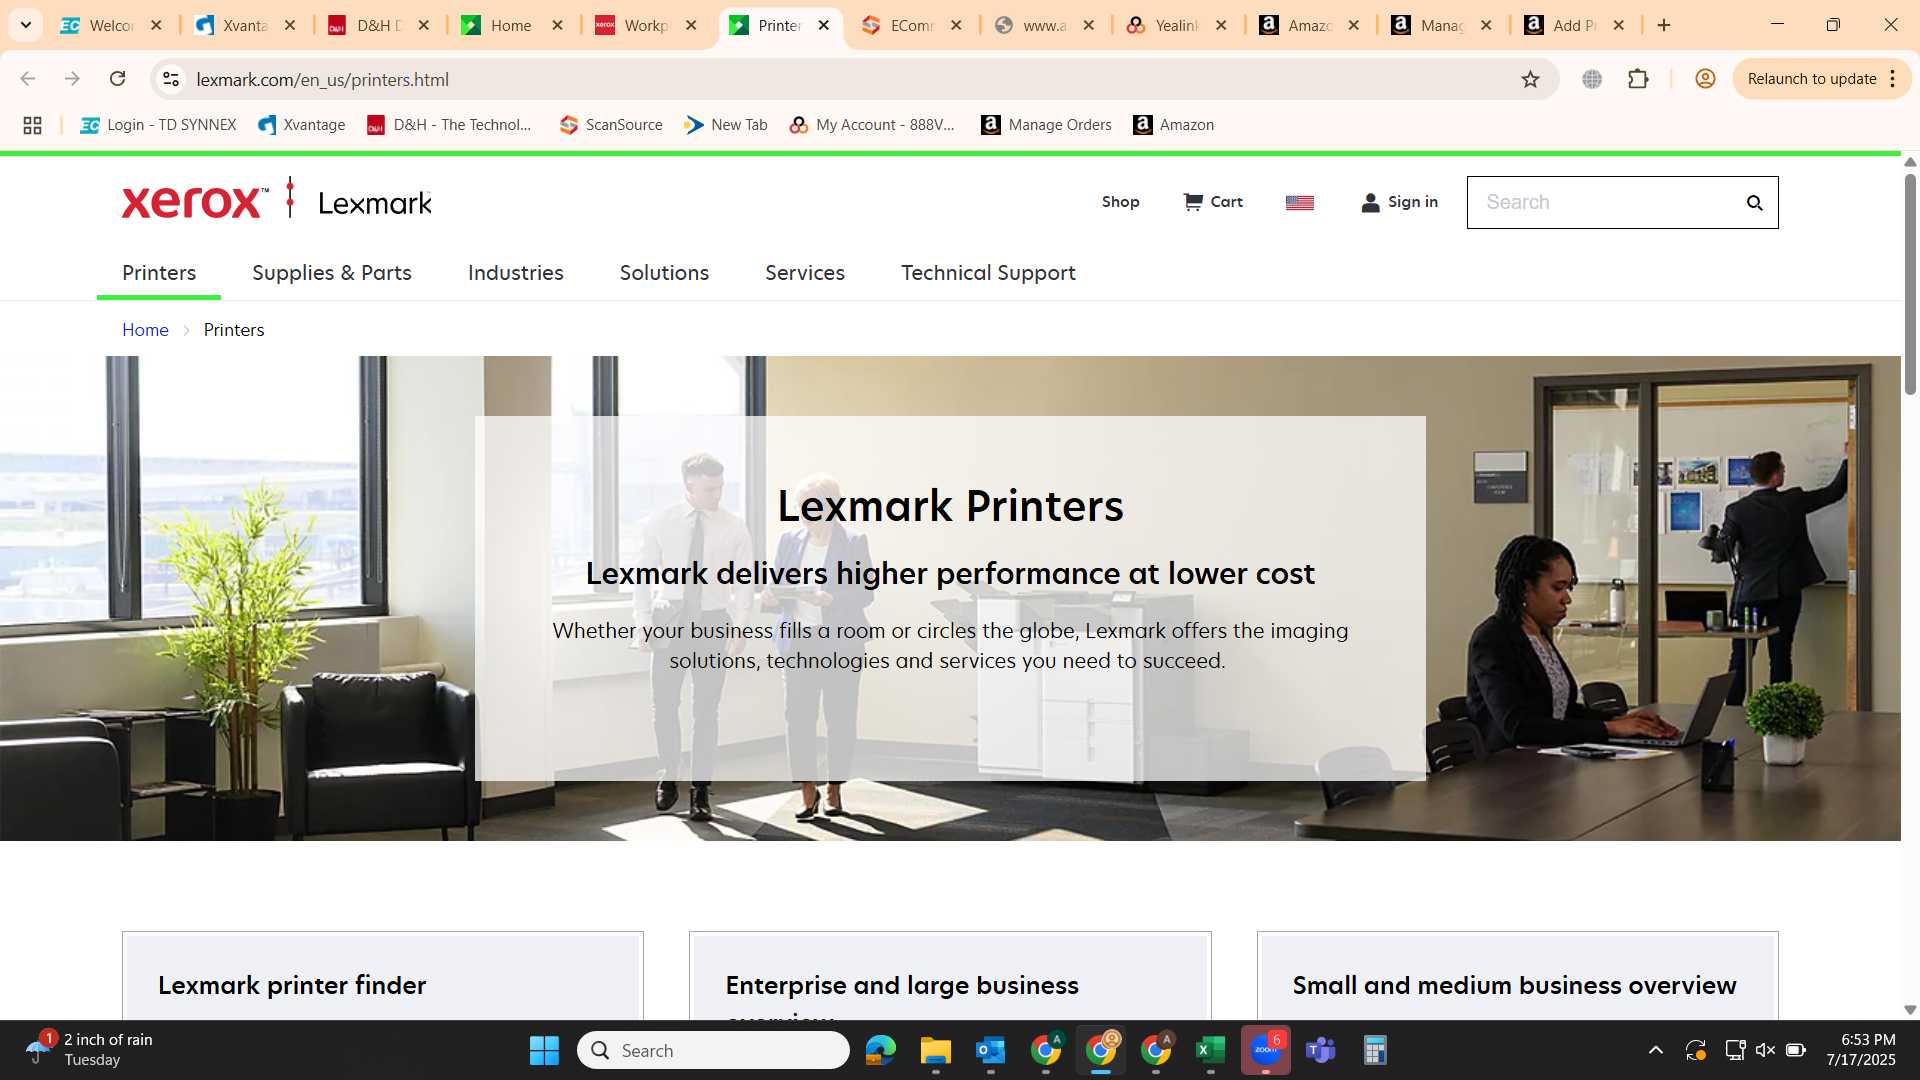
Task: Switch to the Xvantage browser tab
Action: pyautogui.click(x=246, y=25)
